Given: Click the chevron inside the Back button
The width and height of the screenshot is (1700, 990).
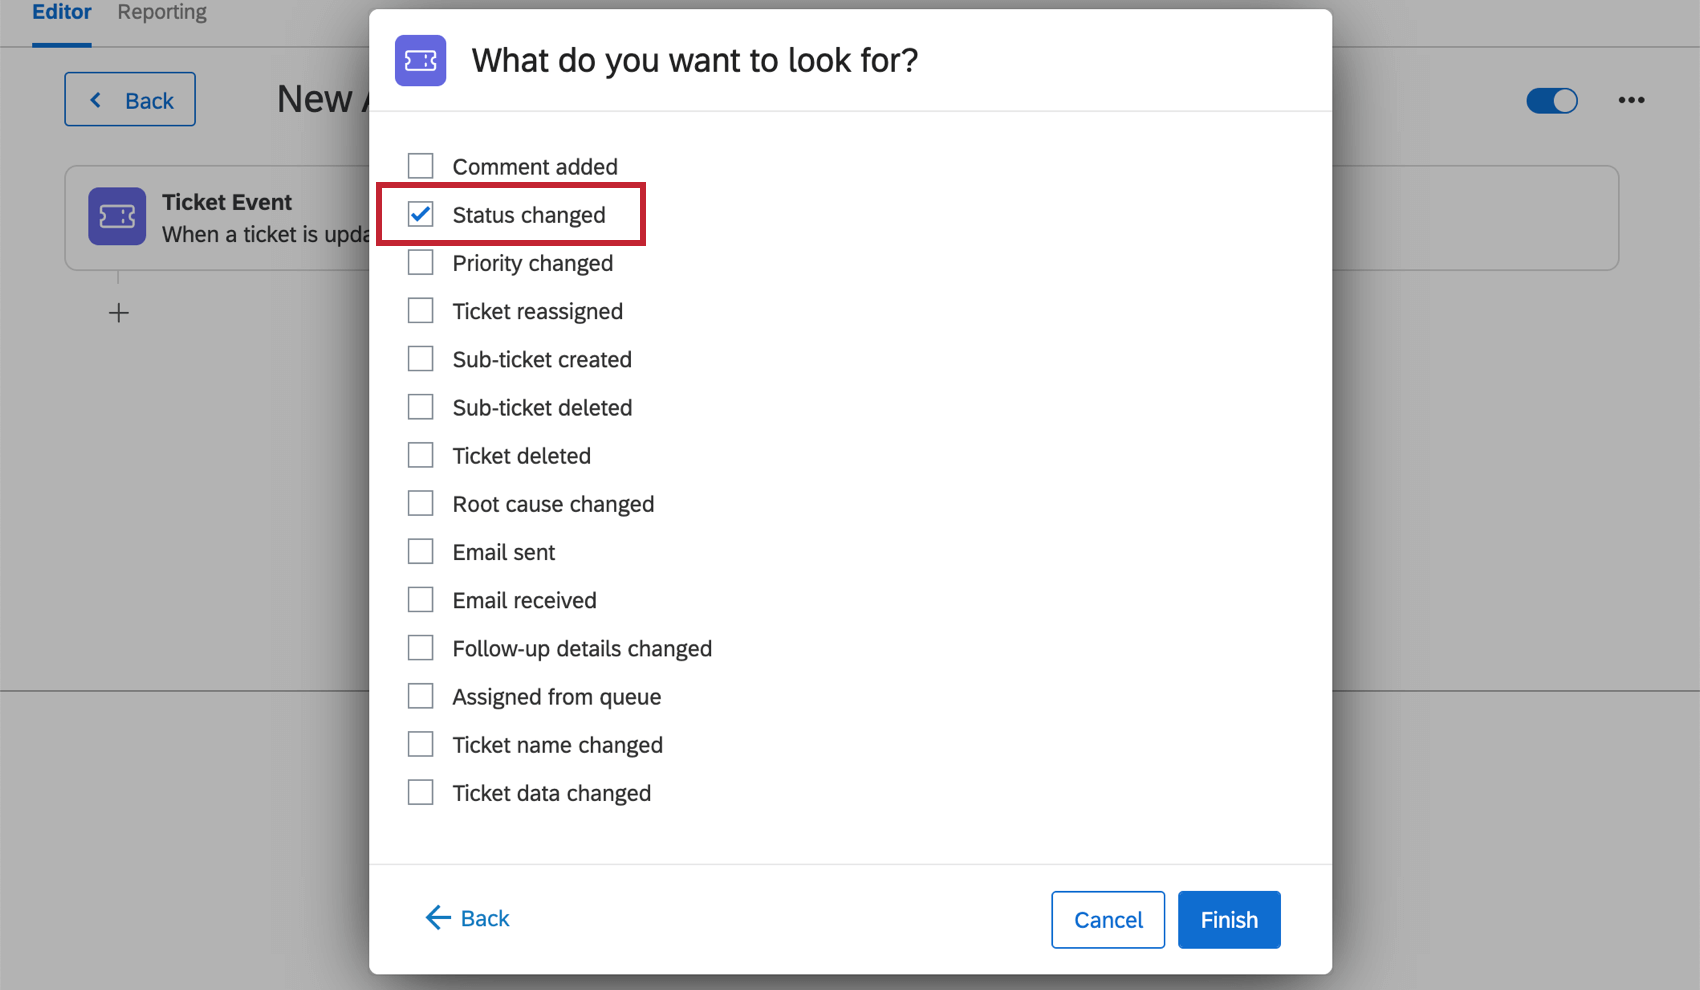Looking at the screenshot, I should coord(95,99).
